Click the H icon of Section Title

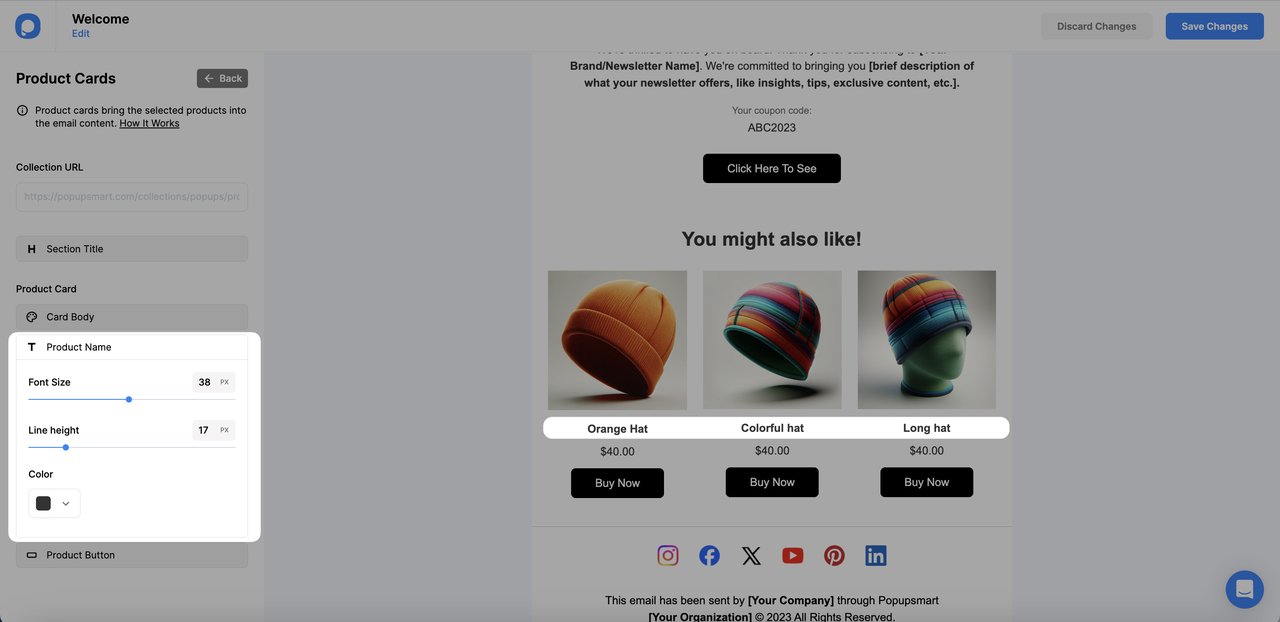31,249
